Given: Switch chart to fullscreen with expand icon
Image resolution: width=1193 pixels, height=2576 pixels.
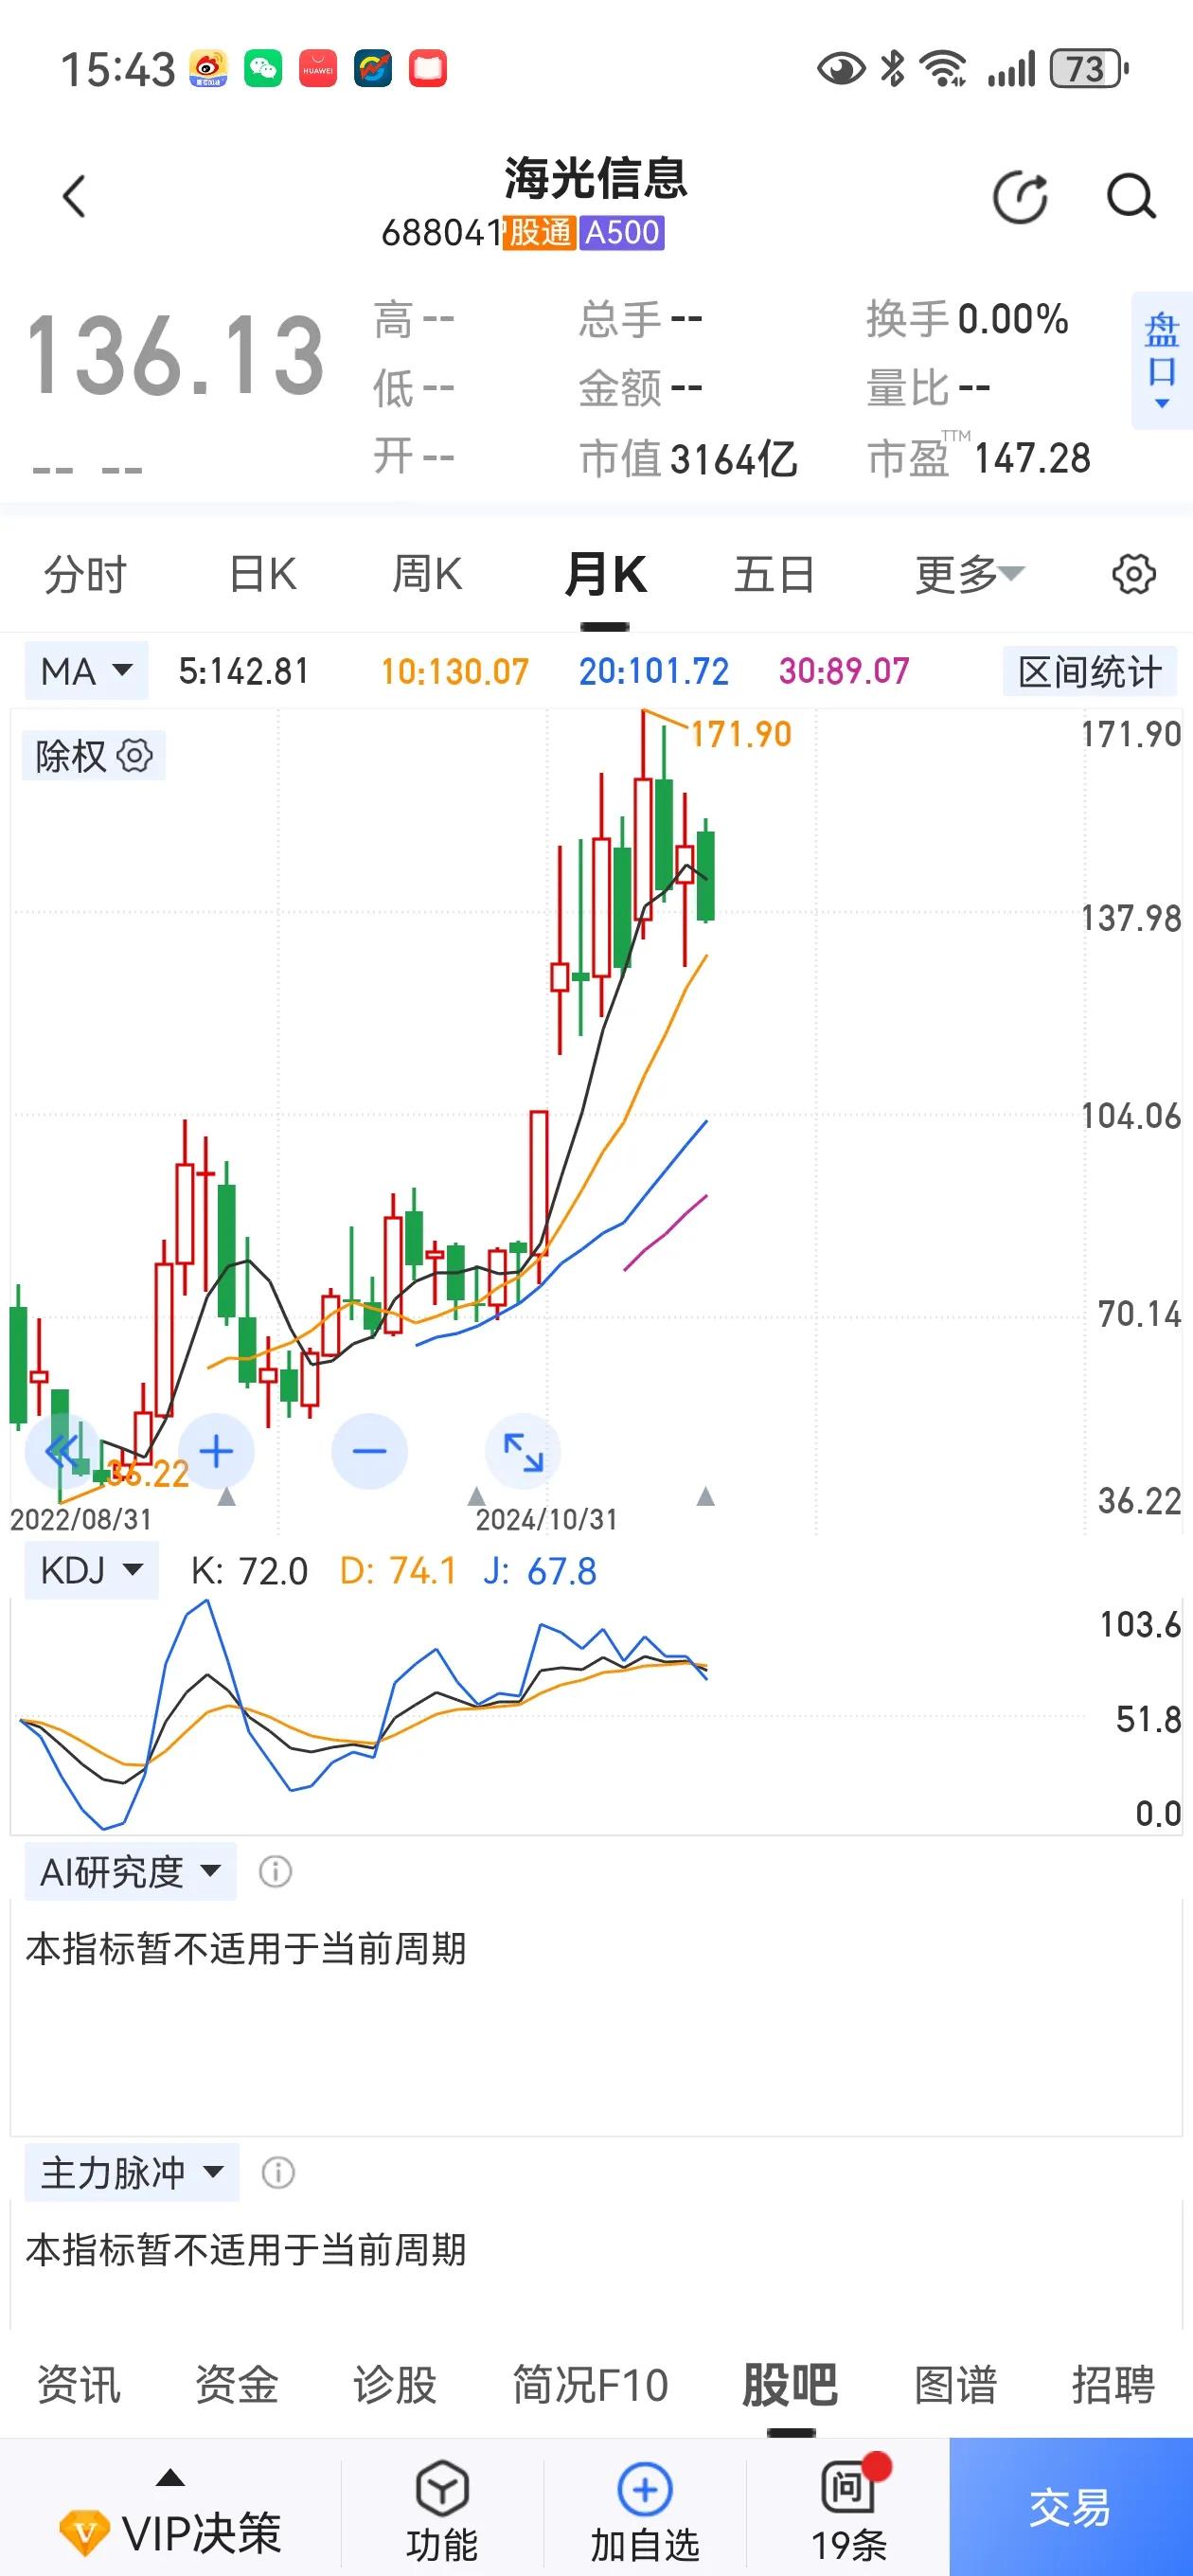Looking at the screenshot, I should click(x=522, y=1451).
